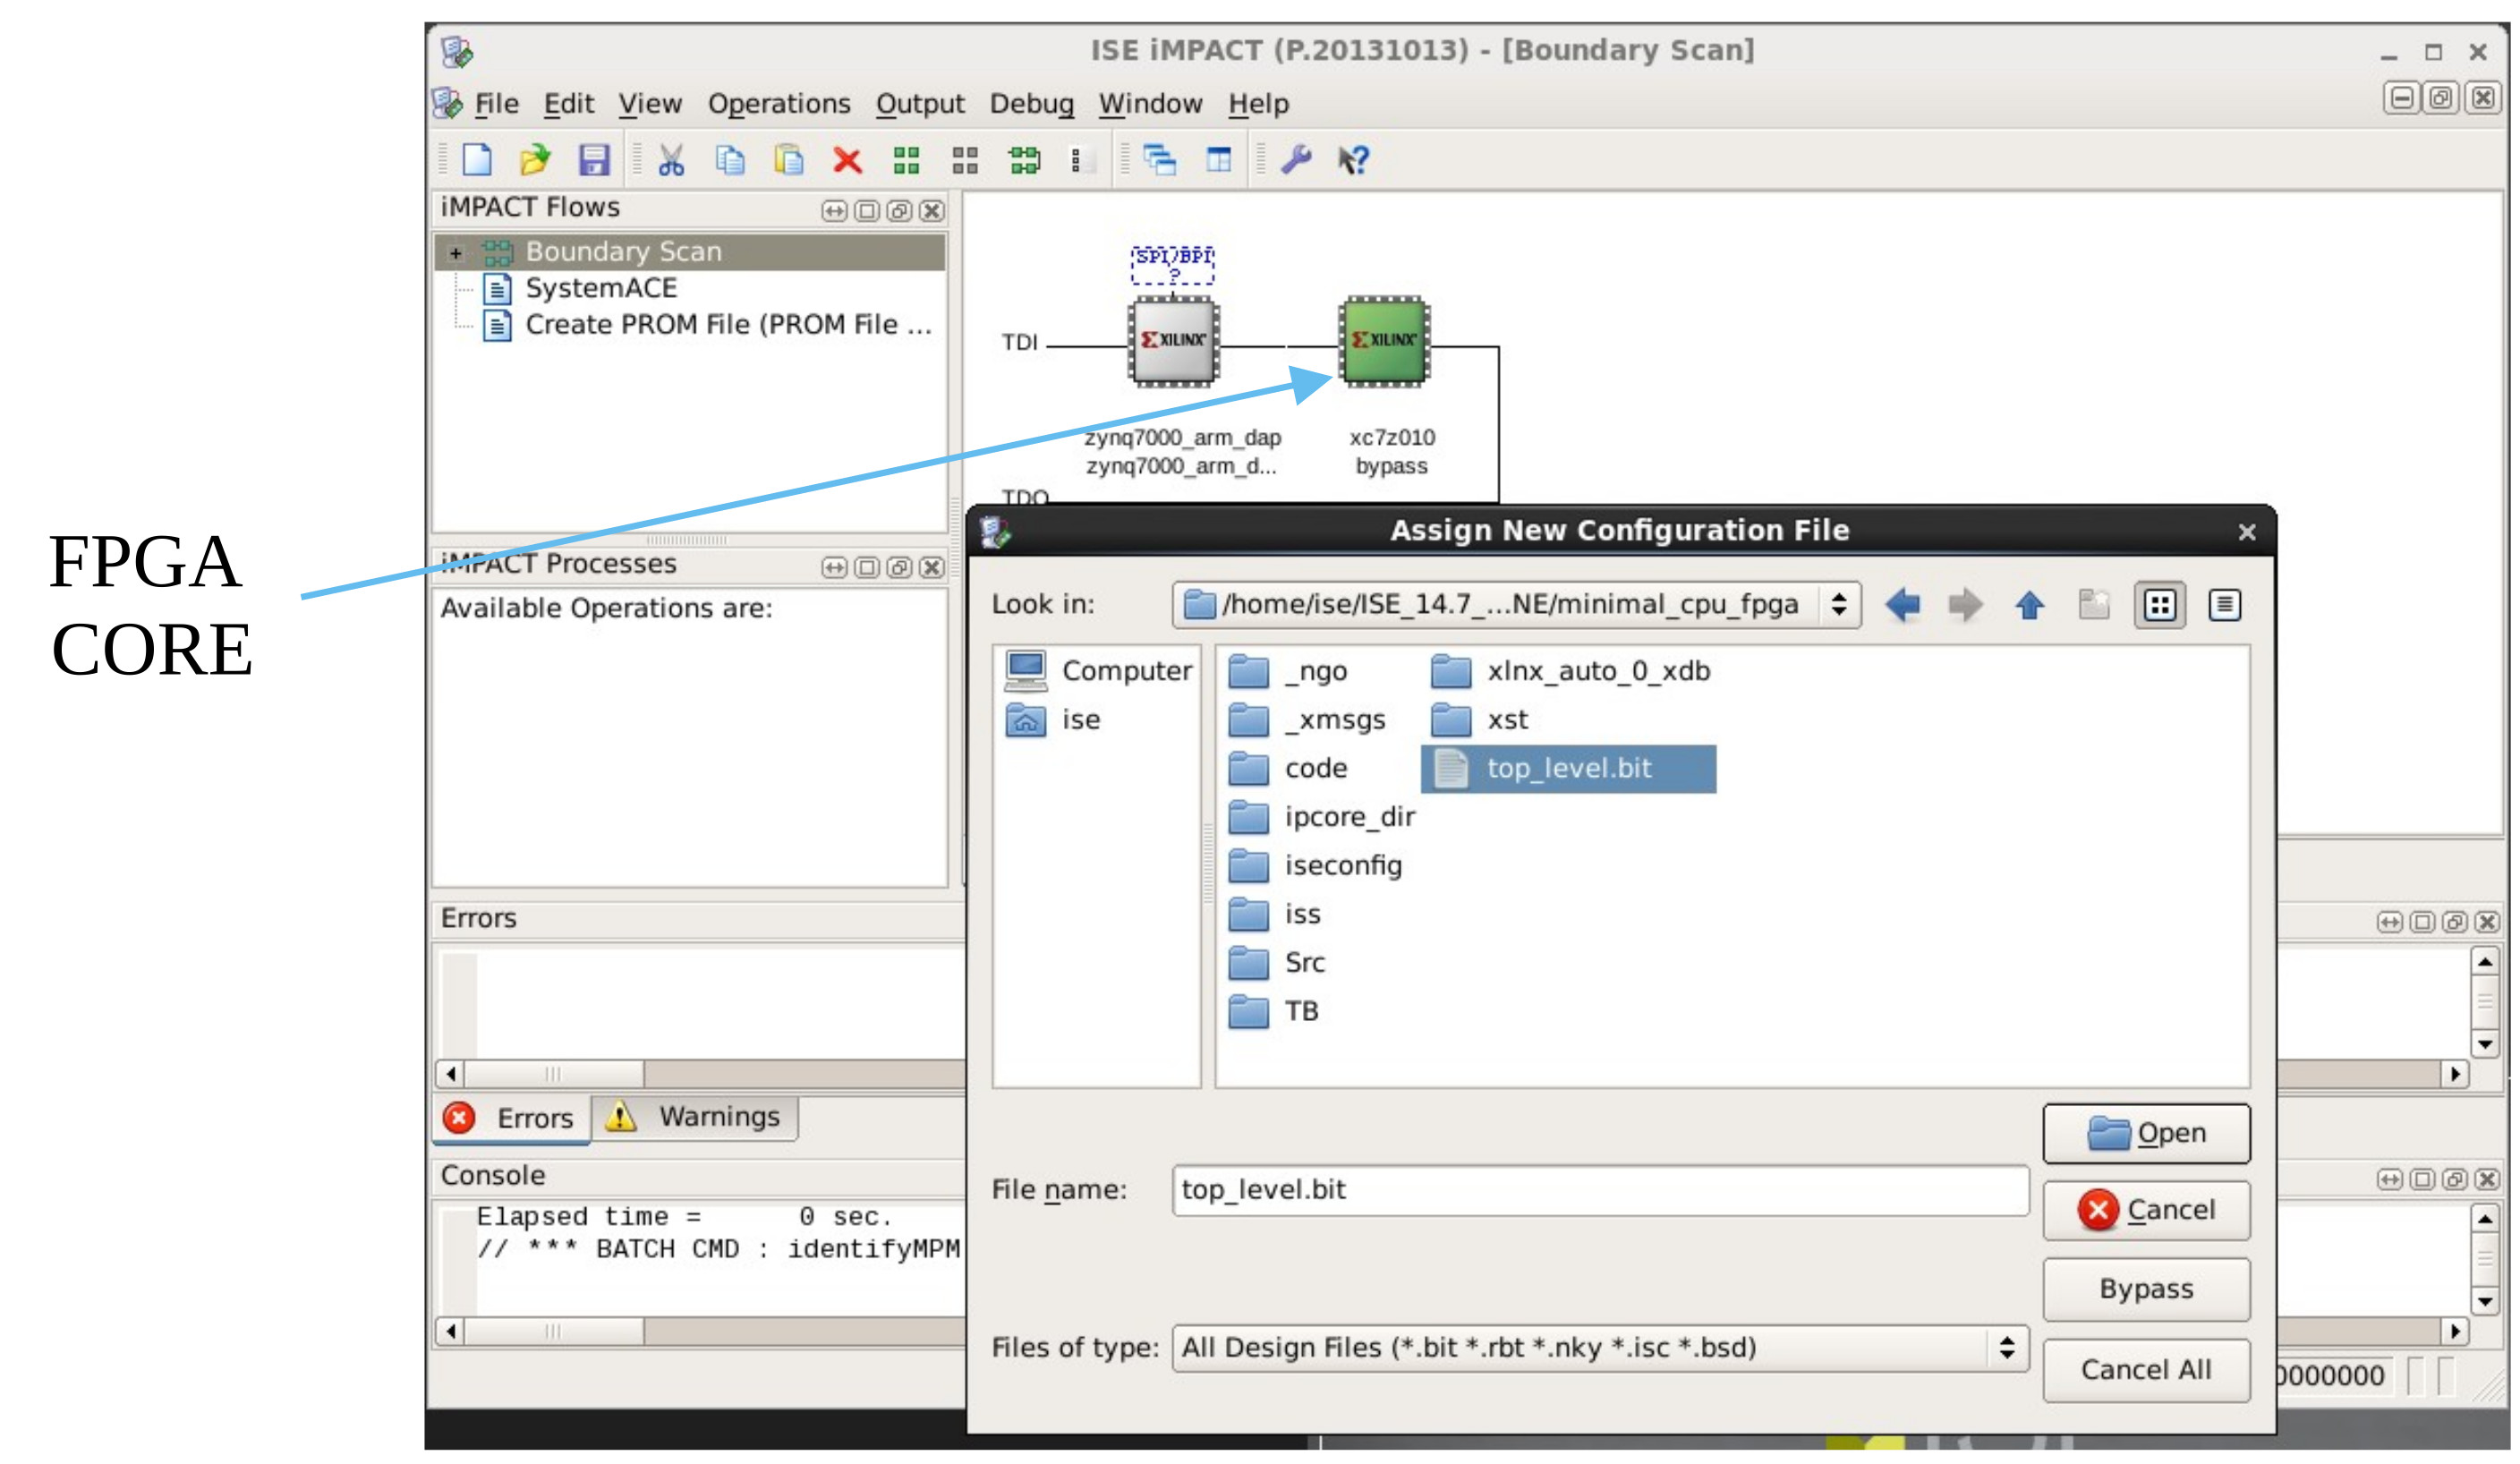This screenshot has height=1464, width=2520.
Task: Click the Save floppy disk icon
Action: click(594, 160)
